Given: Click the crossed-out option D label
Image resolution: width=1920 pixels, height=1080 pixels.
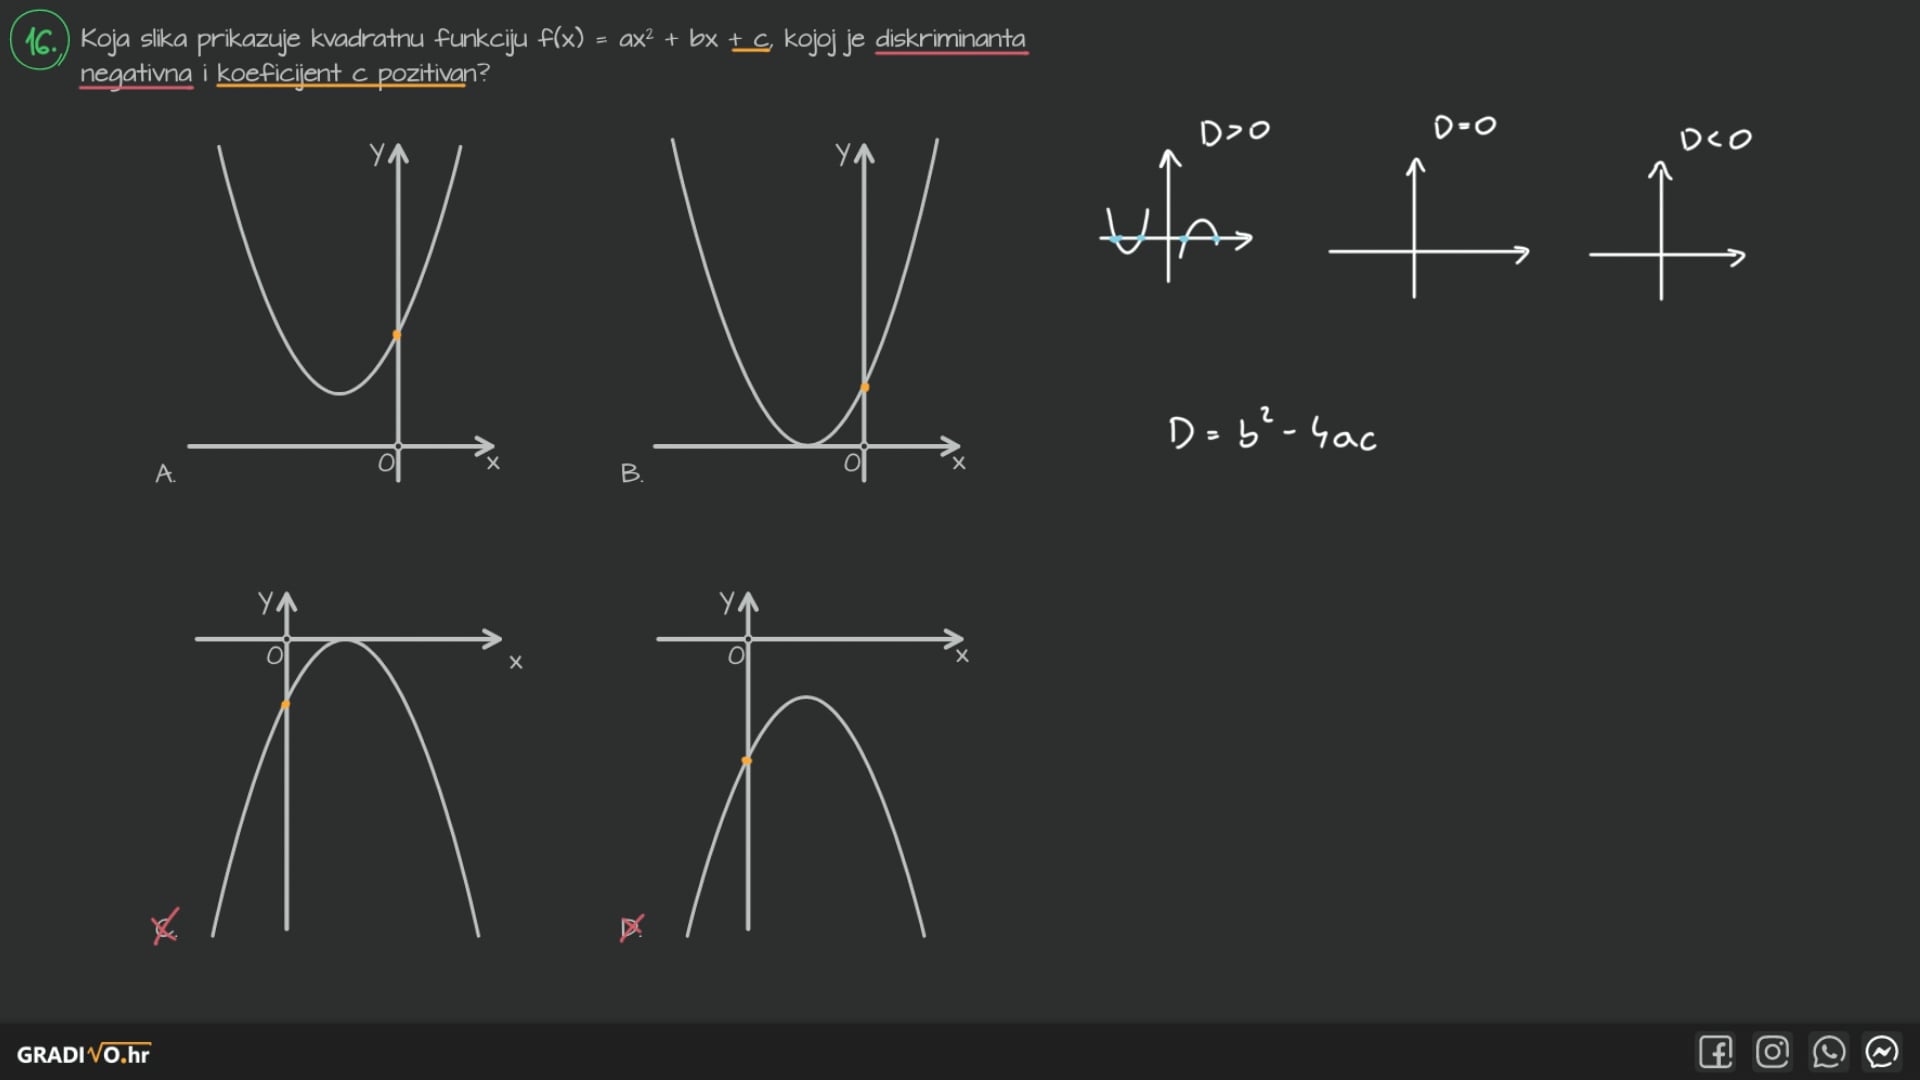Looking at the screenshot, I should click(x=631, y=928).
